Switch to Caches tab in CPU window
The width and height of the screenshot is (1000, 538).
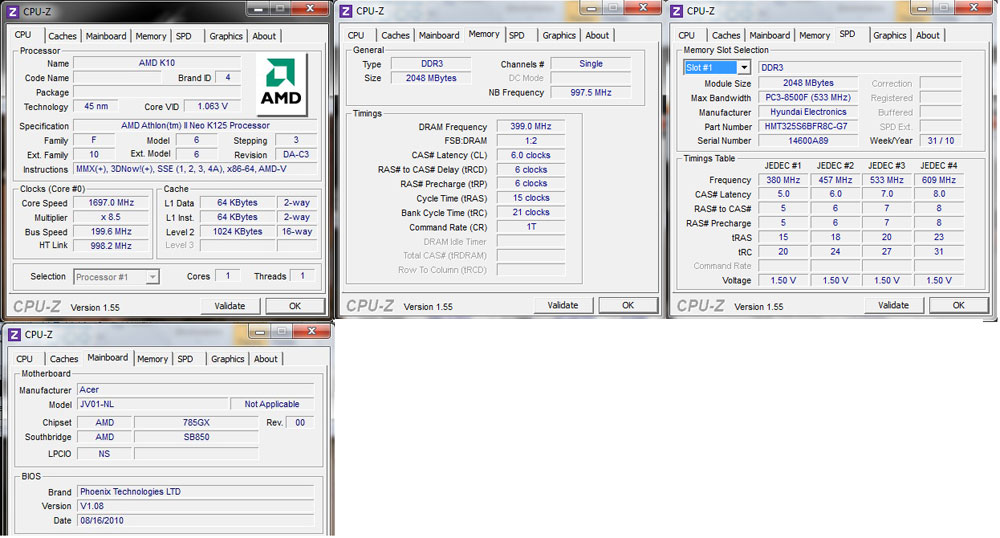coord(62,36)
